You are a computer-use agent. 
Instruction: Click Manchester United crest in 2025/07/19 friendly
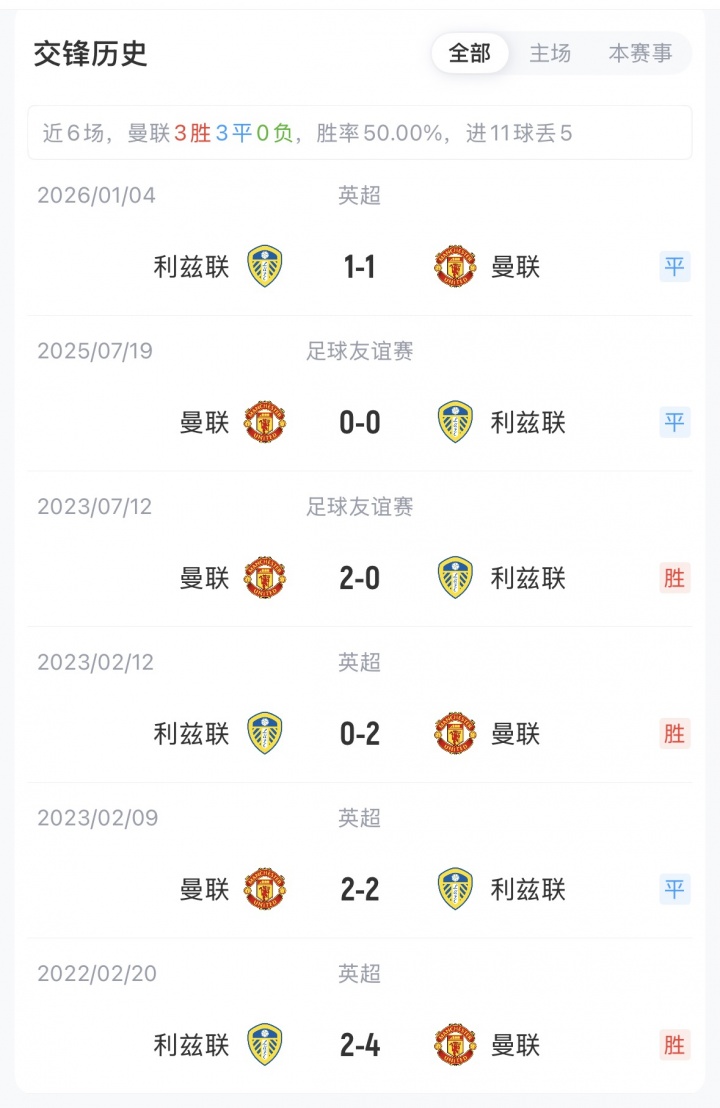265,423
